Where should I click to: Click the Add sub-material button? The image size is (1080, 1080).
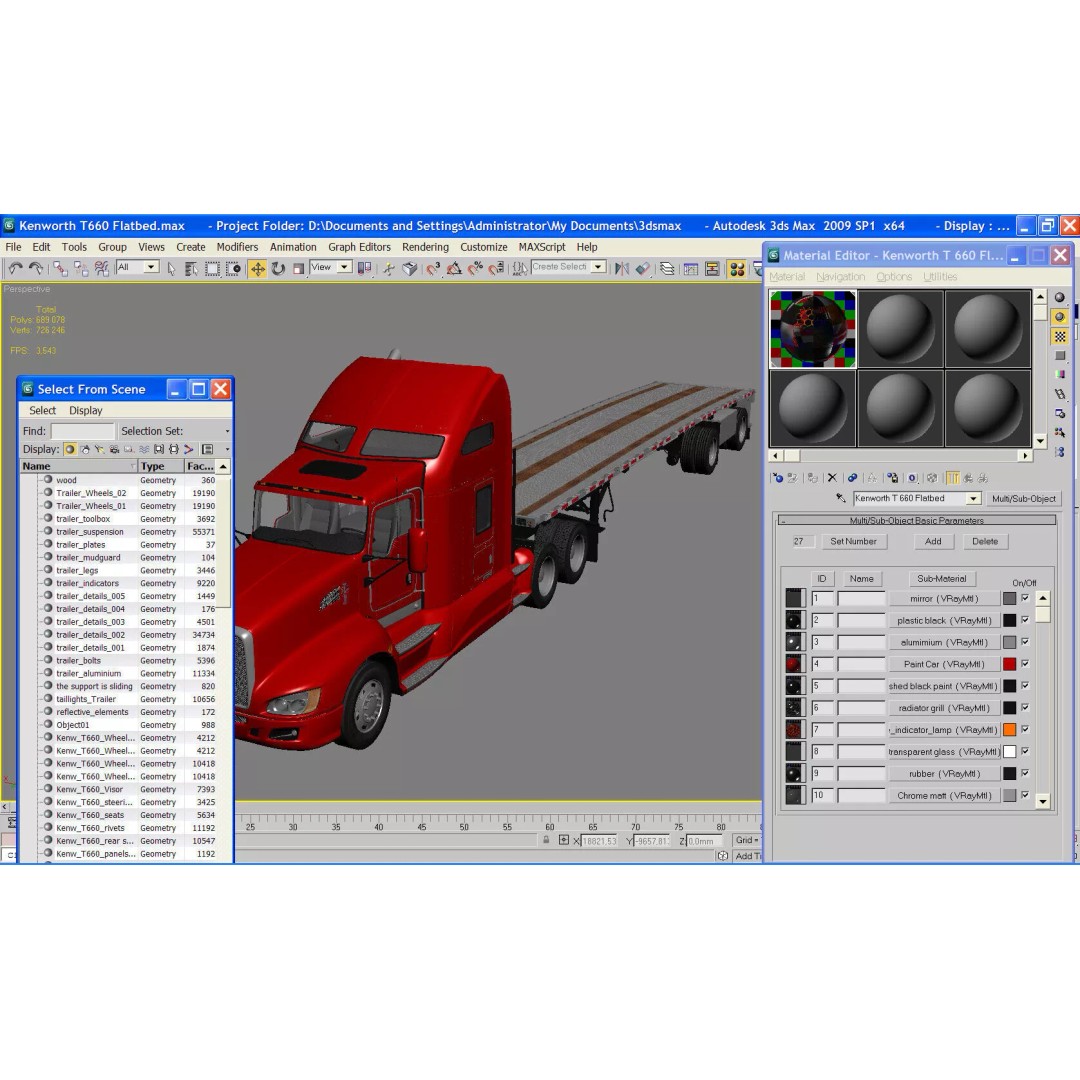point(933,541)
